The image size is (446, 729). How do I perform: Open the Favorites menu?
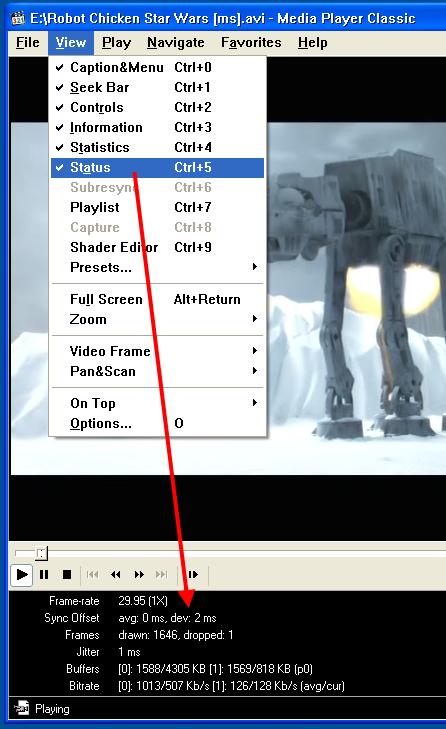(x=251, y=43)
